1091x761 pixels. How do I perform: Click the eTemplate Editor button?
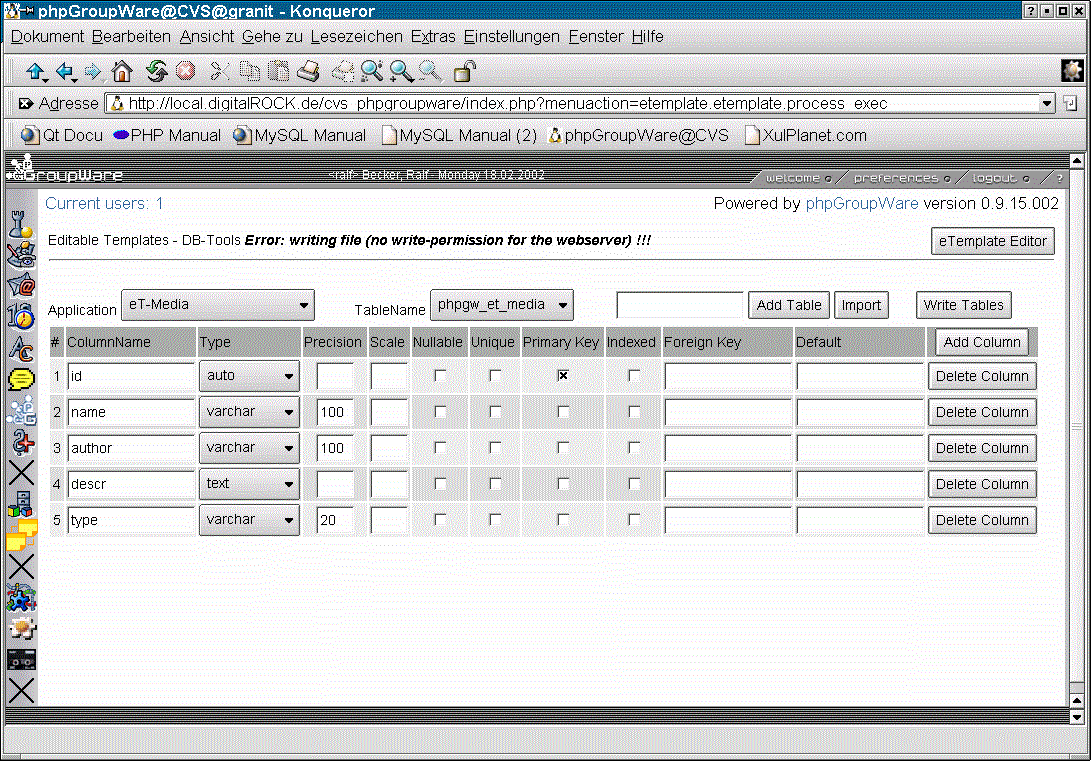point(992,241)
